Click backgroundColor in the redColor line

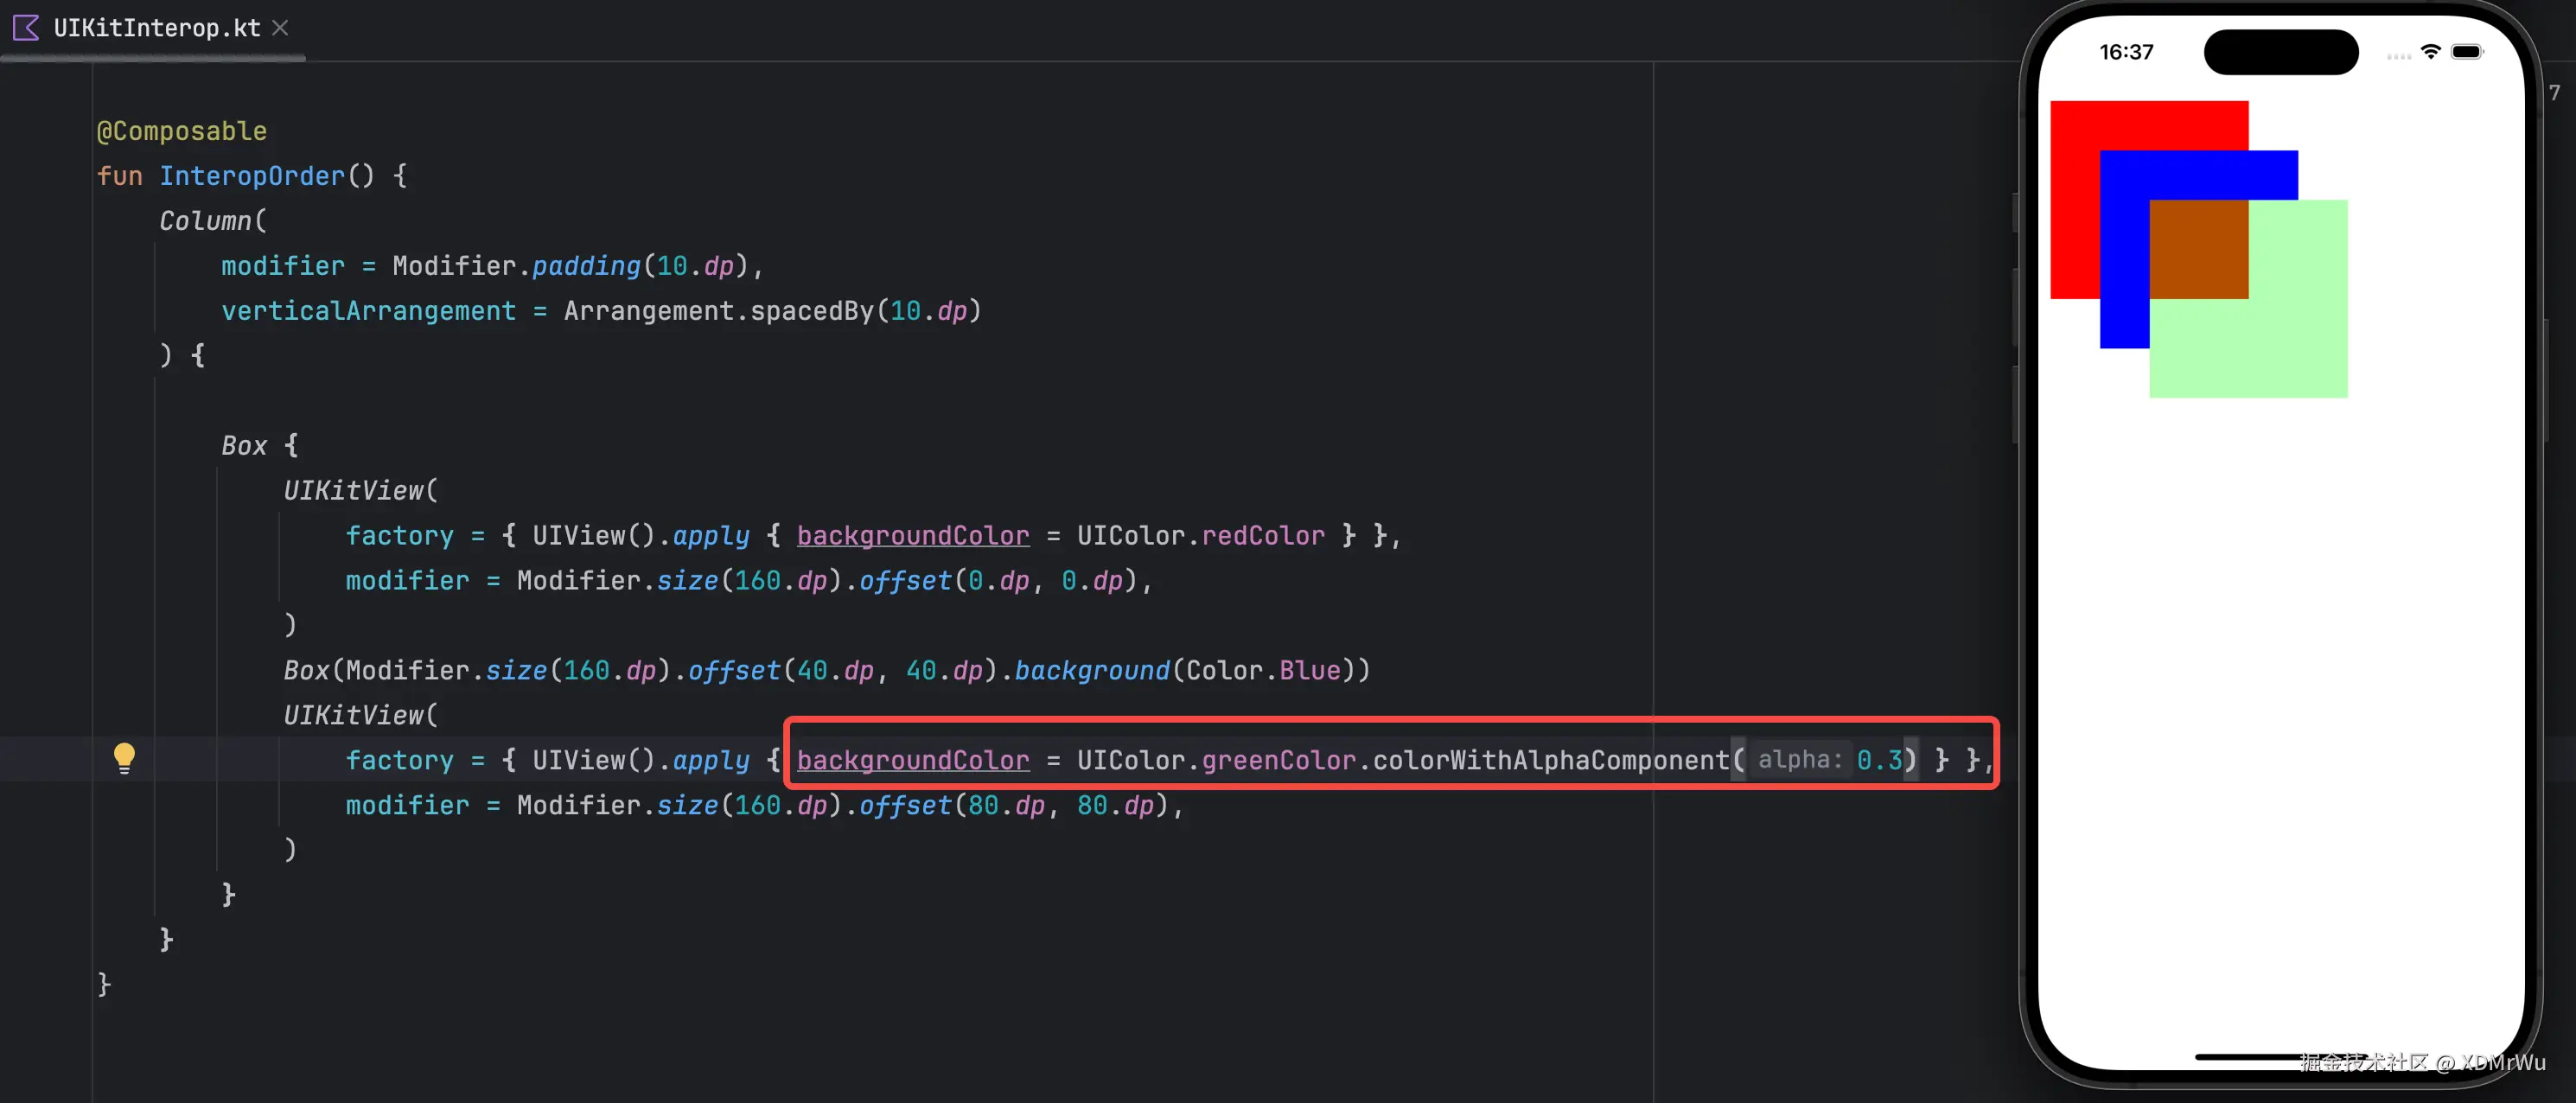tap(912, 536)
